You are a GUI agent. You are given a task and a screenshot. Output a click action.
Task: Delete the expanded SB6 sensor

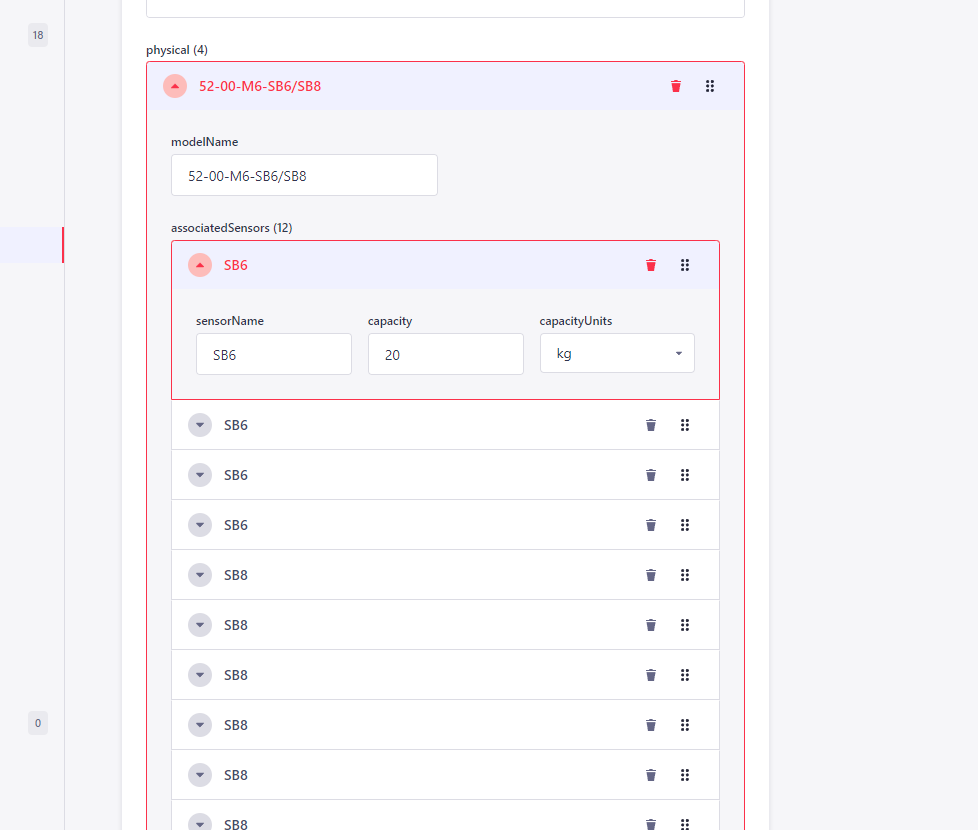point(651,265)
